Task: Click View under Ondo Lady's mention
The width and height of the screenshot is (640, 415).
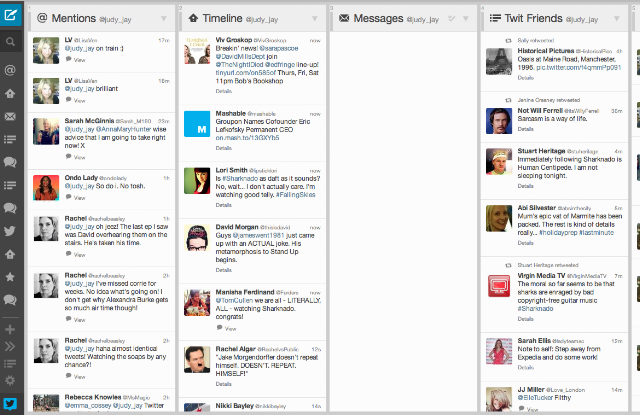Action: coord(76,198)
